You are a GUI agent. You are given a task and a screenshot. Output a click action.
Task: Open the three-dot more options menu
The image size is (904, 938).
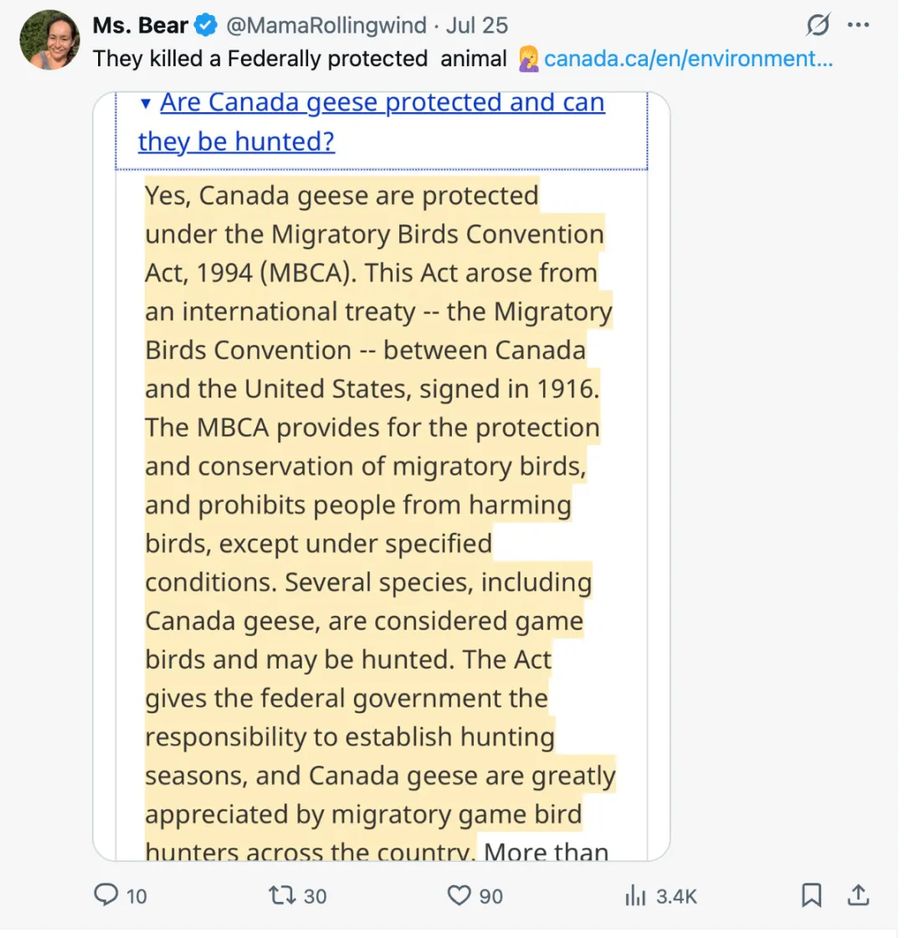point(858,24)
